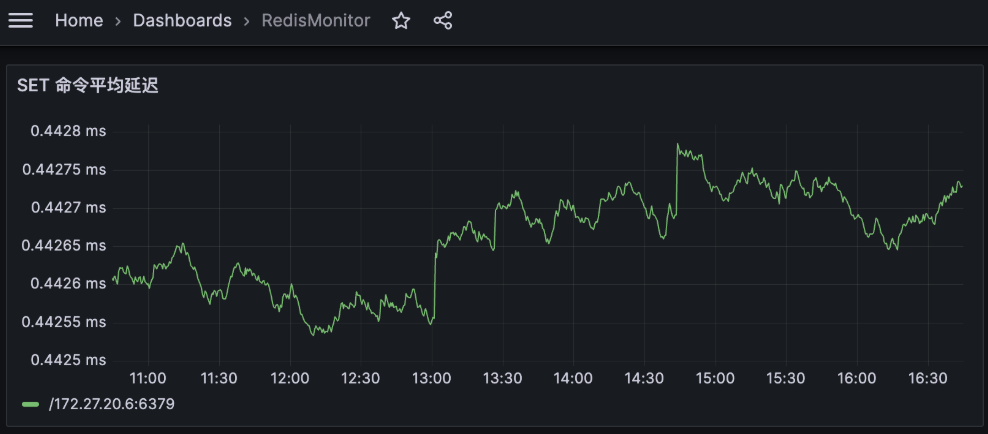The width and height of the screenshot is (988, 434).
Task: Click the 12:30 time axis label
Action: (361, 379)
